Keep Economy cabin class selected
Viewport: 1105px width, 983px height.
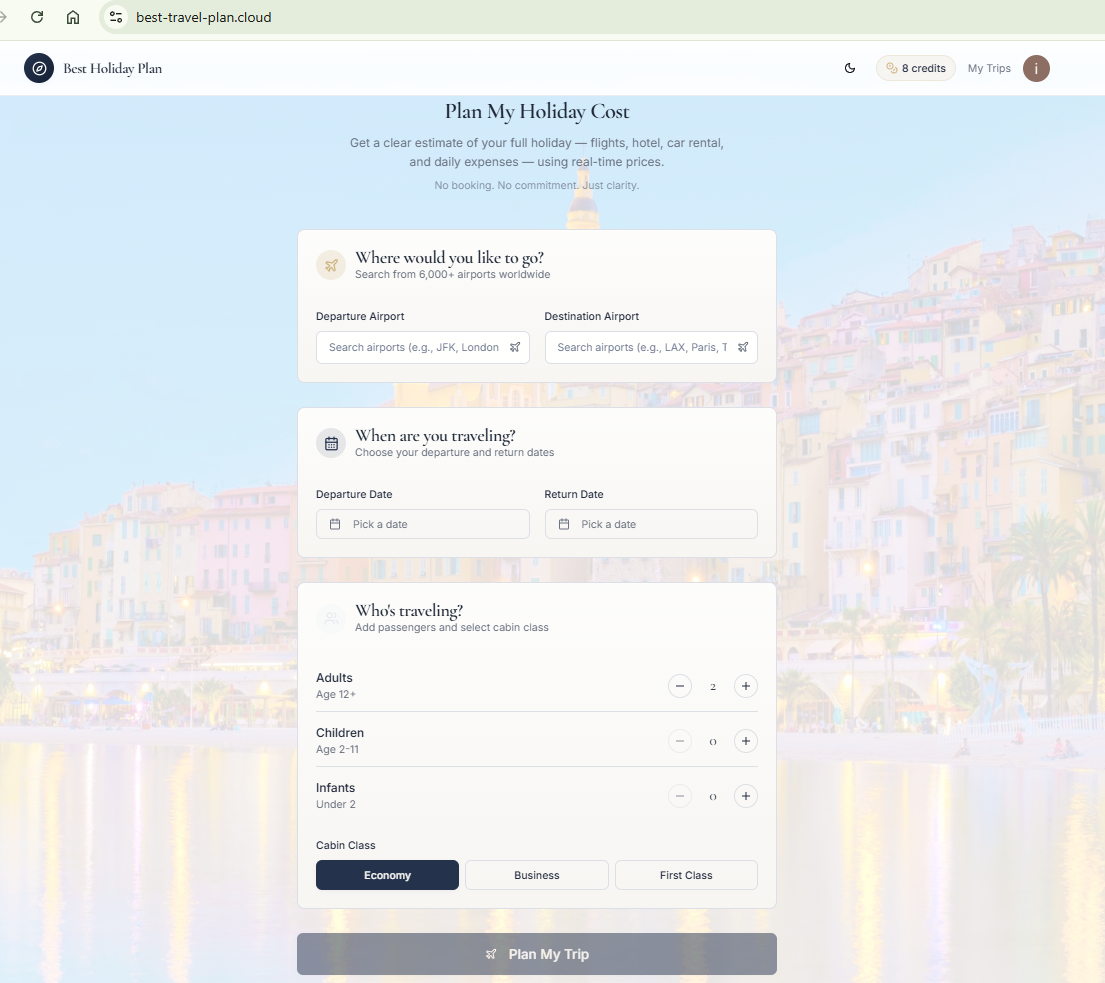click(387, 874)
